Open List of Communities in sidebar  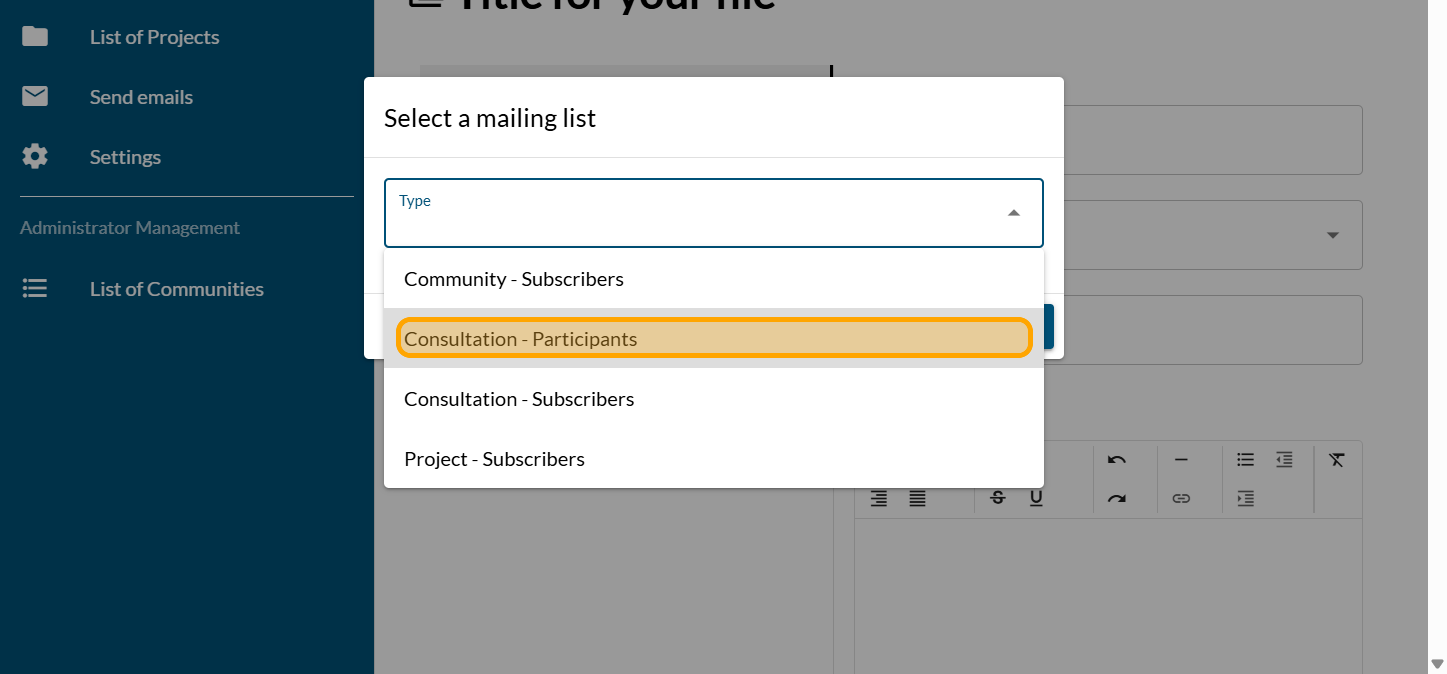pyautogui.click(x=176, y=289)
